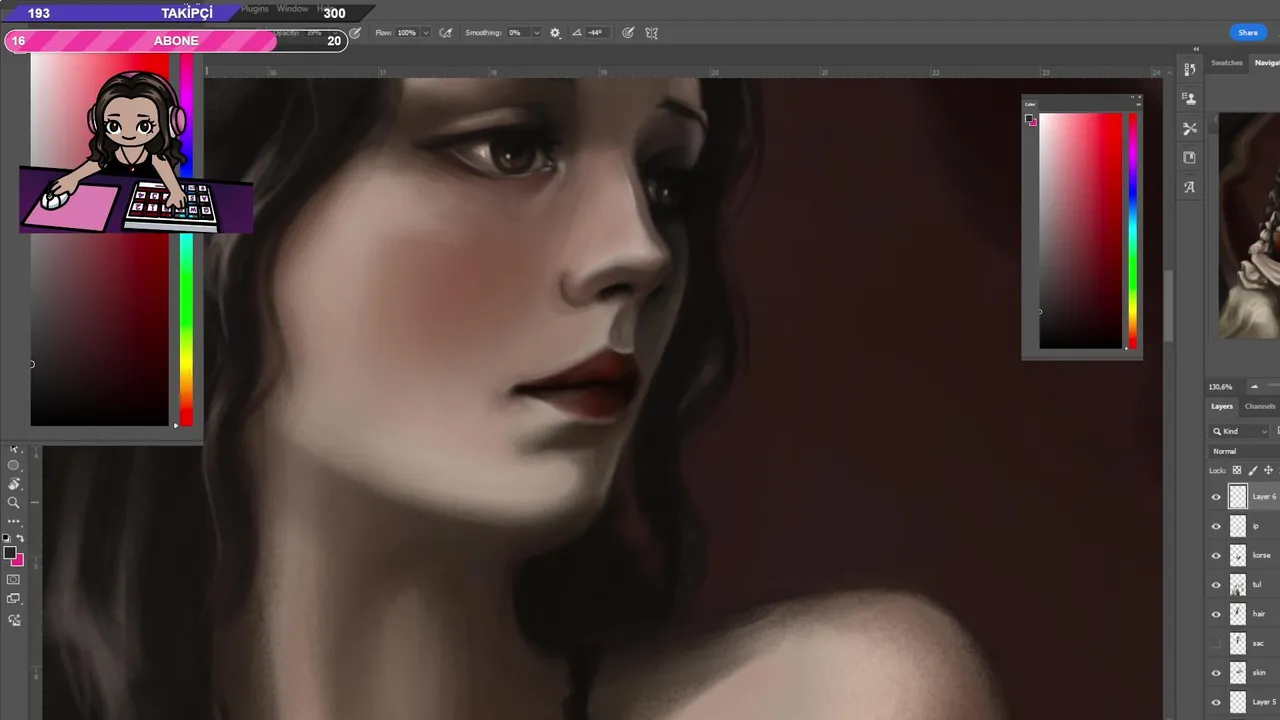
Task: Select the tul layer thumbnail
Action: (1238, 585)
